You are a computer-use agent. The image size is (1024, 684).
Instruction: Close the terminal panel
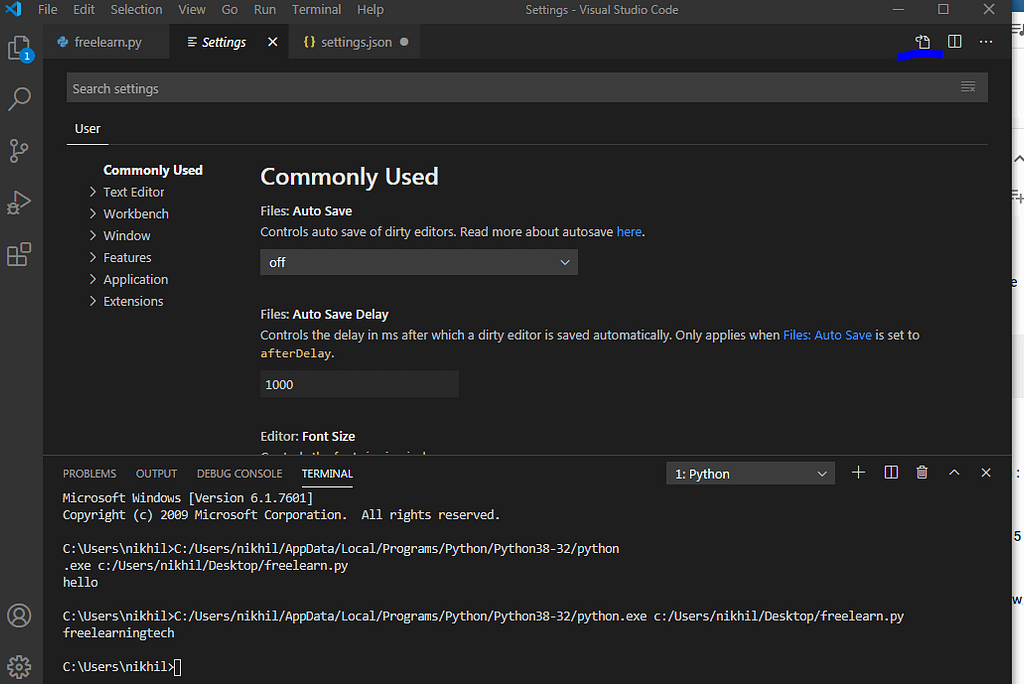tap(986, 472)
